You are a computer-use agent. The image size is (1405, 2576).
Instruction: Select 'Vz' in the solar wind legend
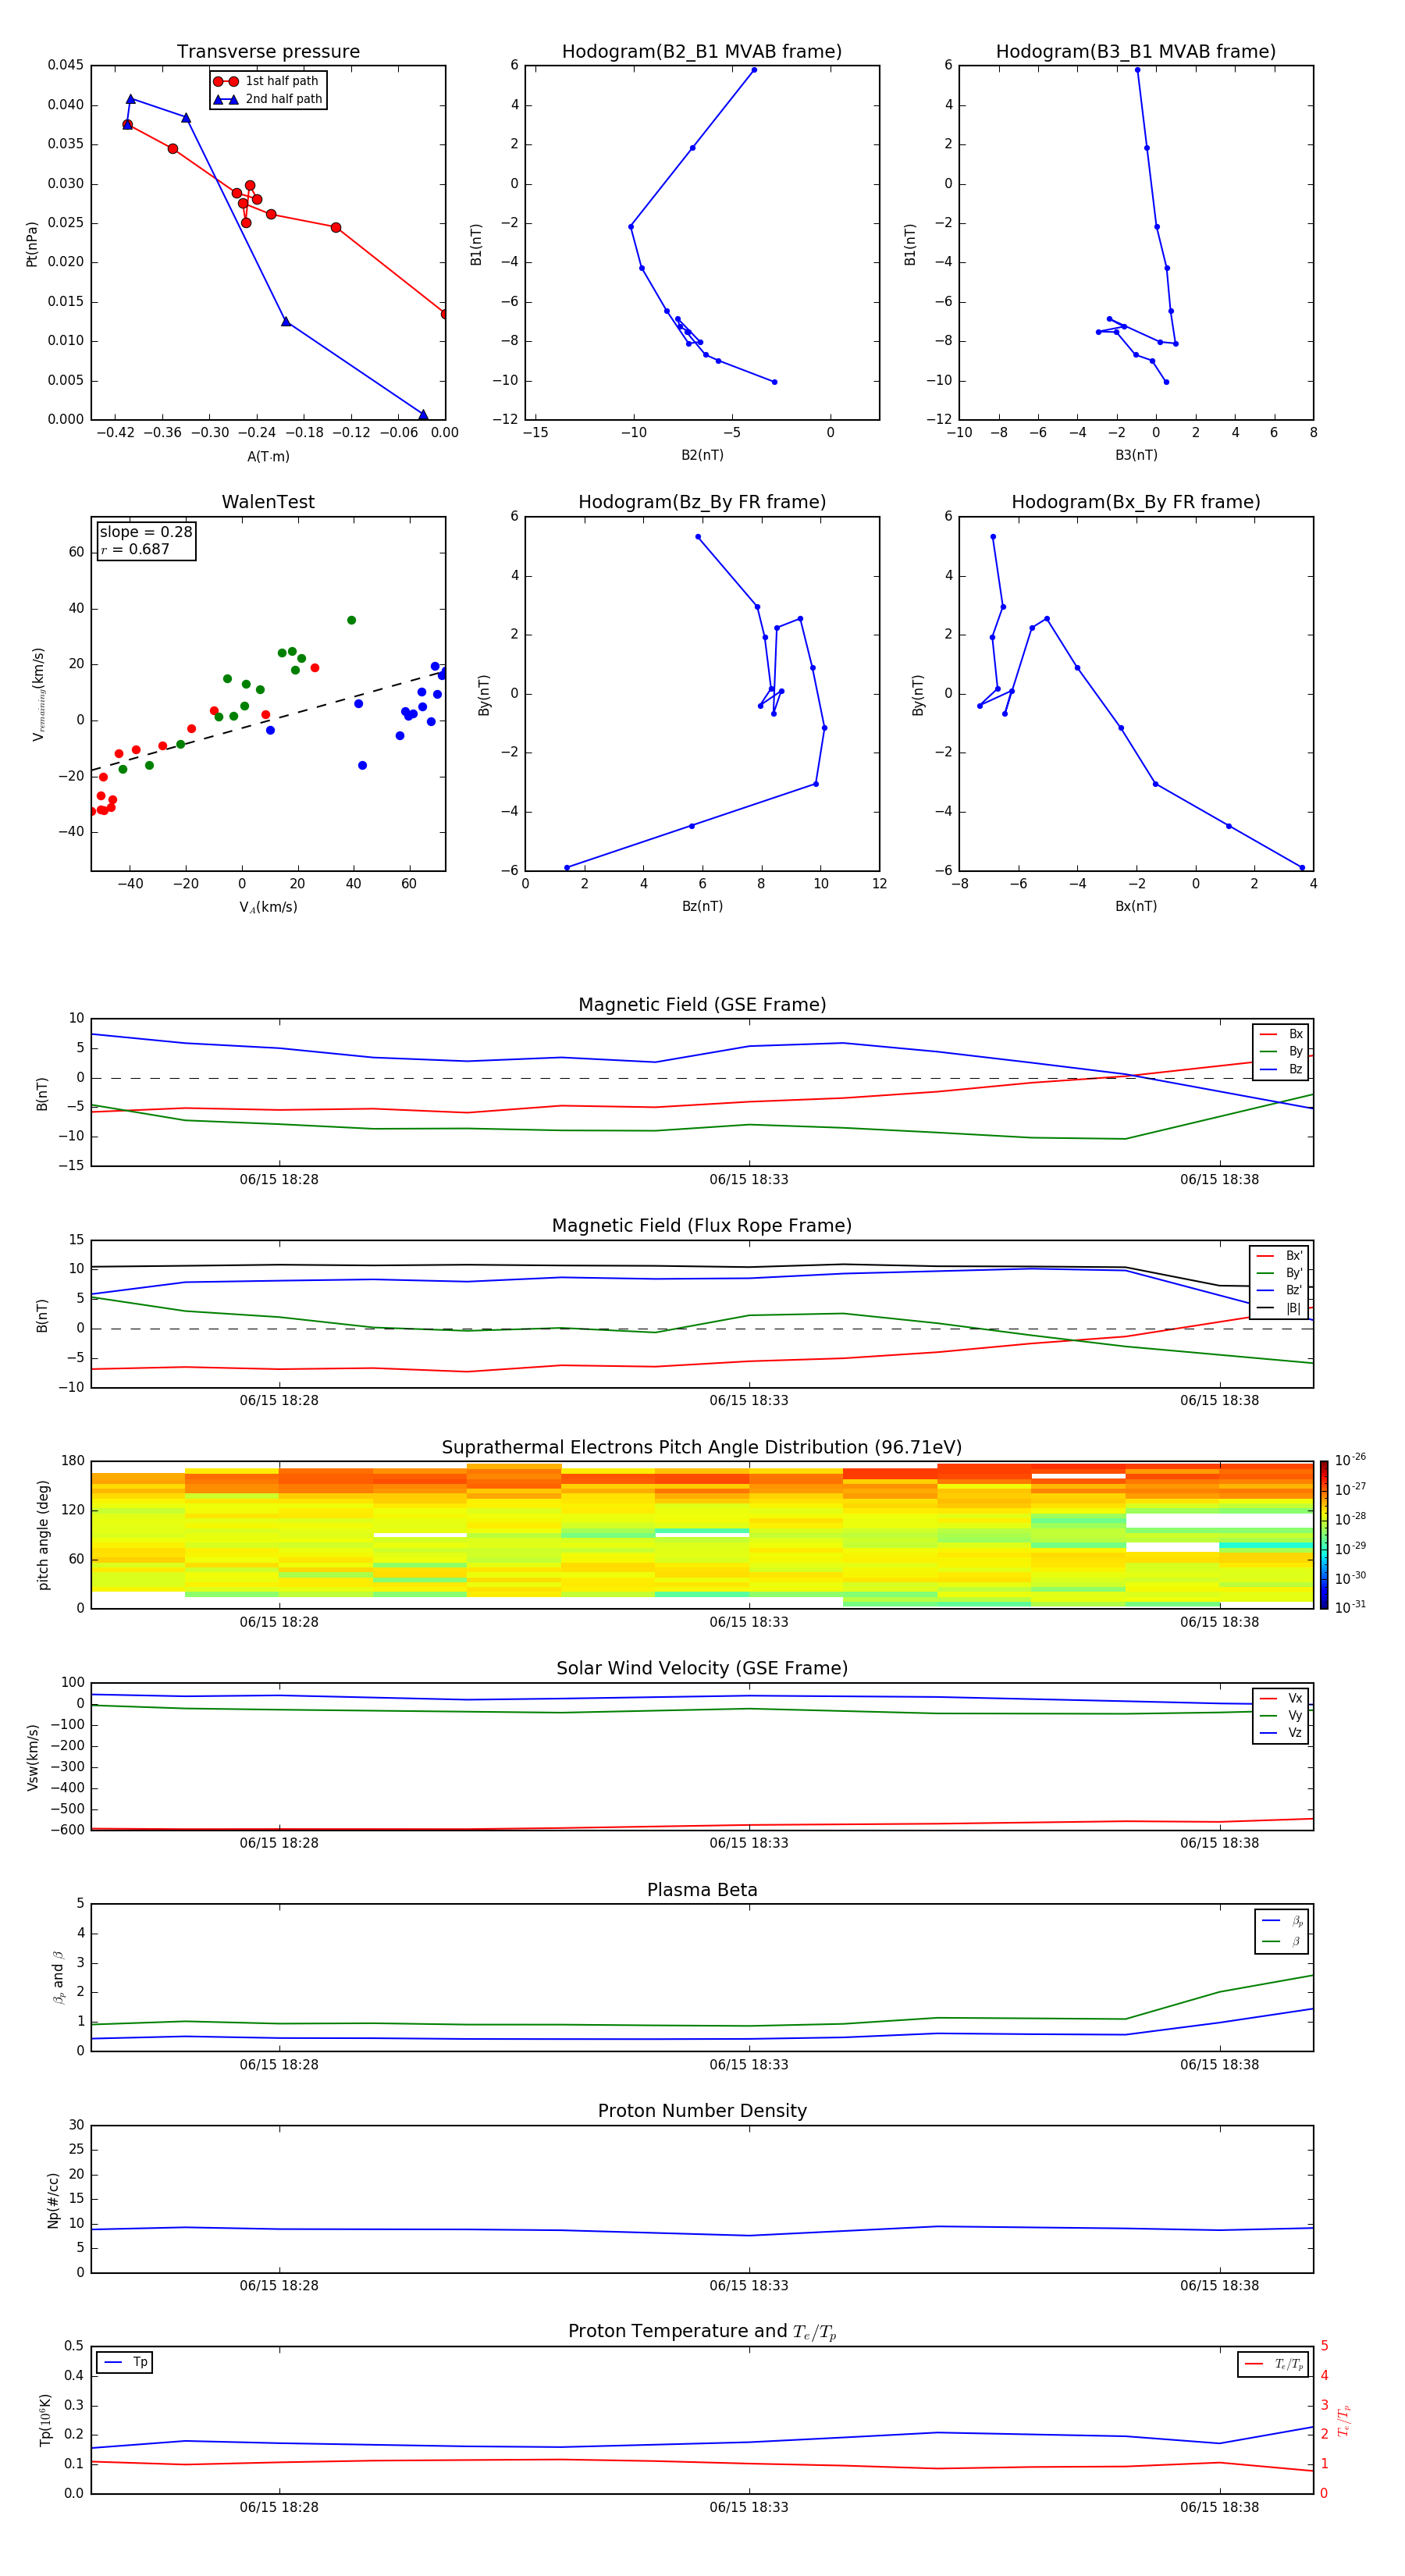[x=1281, y=1733]
